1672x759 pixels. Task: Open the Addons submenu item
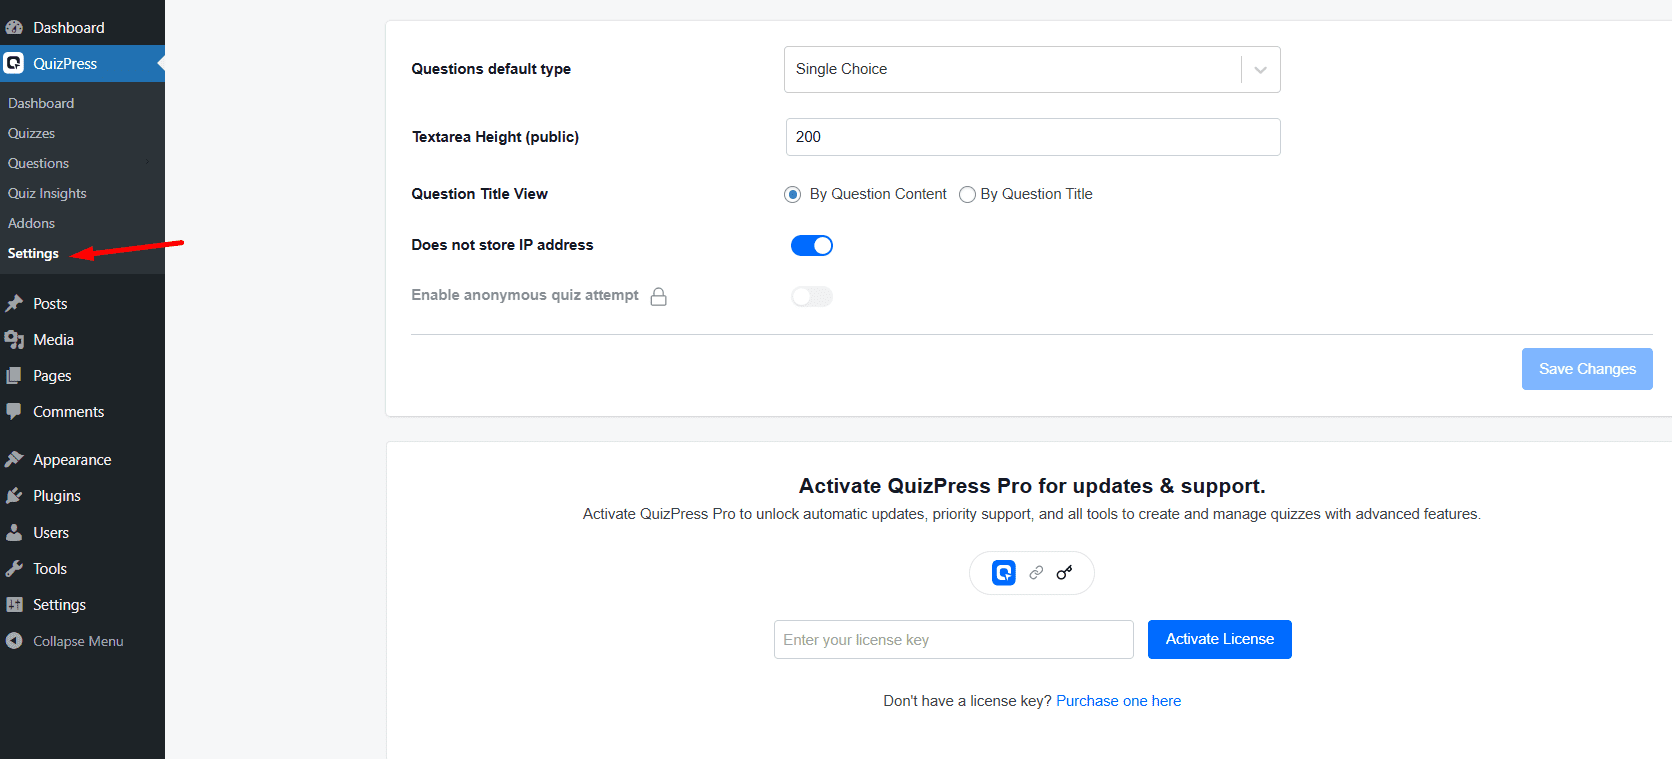[32, 223]
